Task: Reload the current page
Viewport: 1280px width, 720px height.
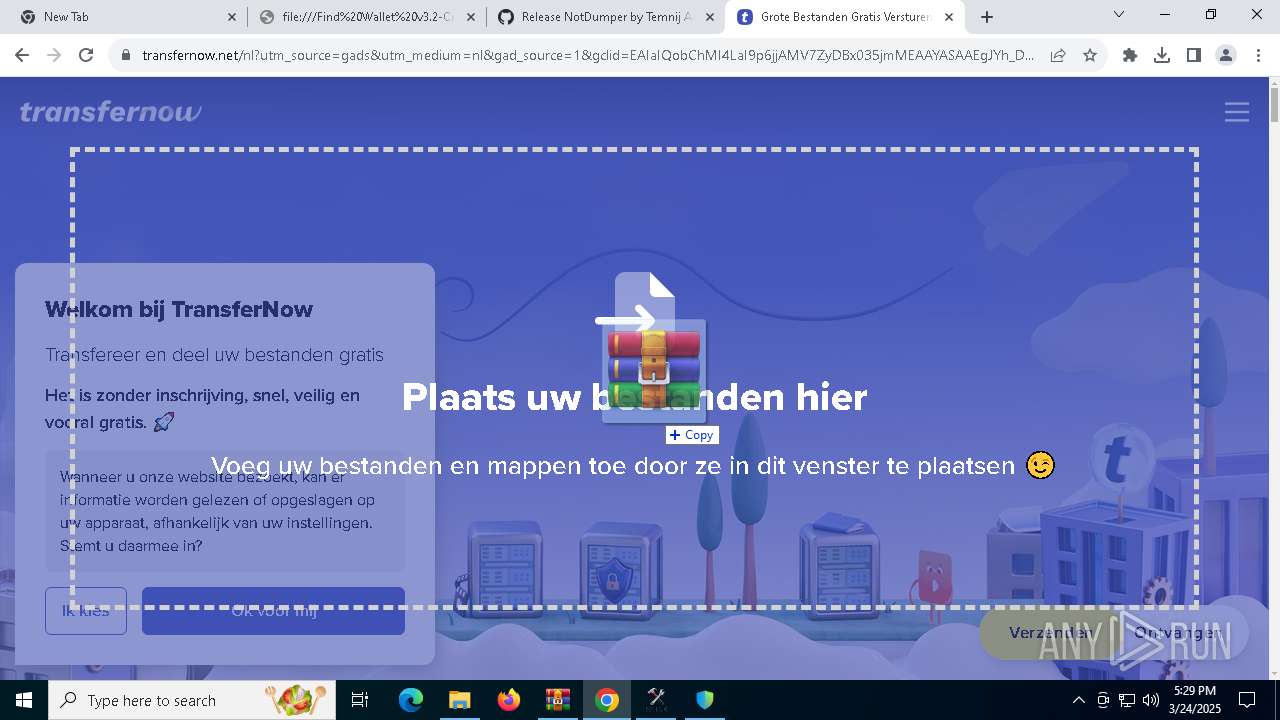Action: pos(86,56)
